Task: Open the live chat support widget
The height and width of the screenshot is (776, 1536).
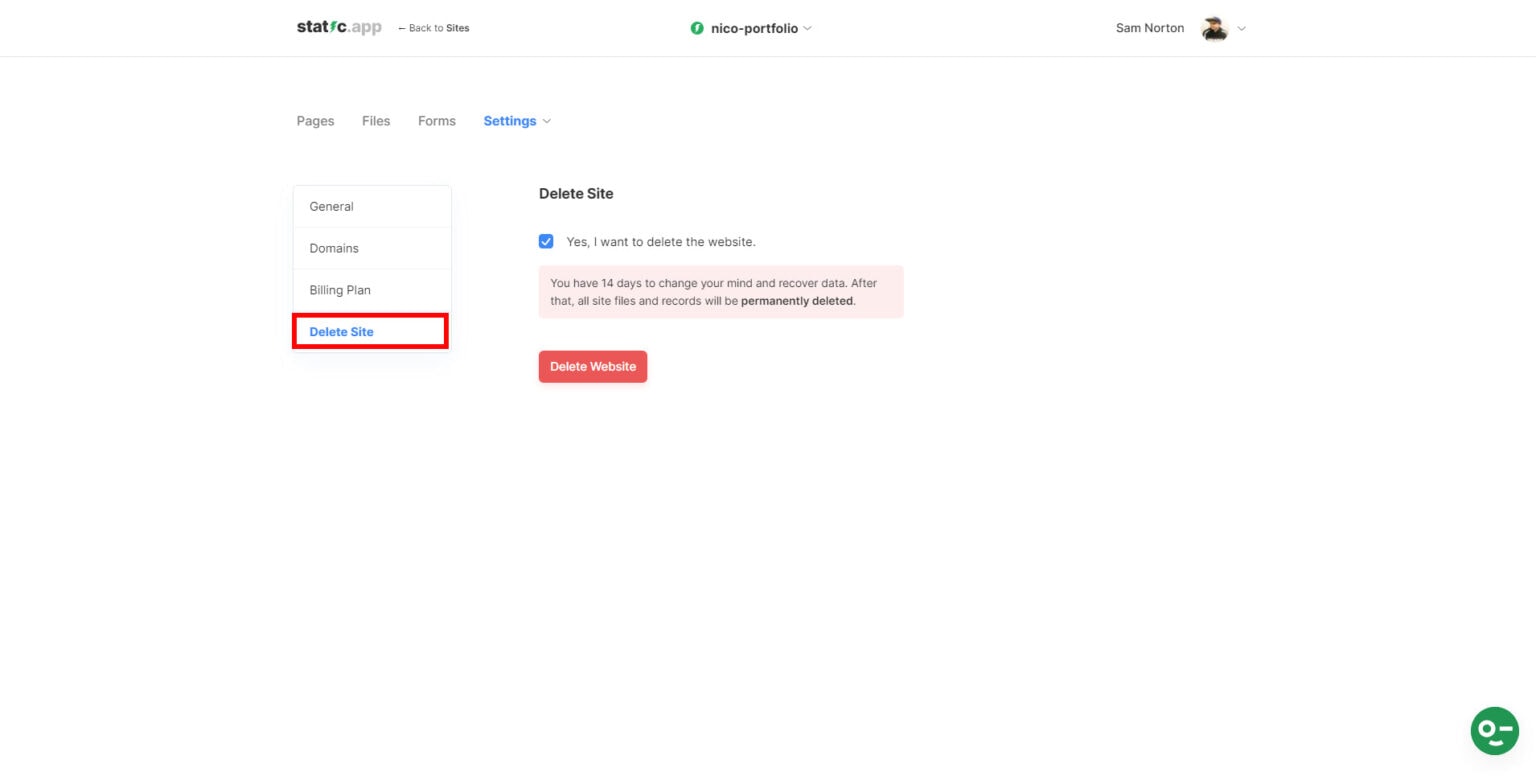Action: click(x=1494, y=731)
